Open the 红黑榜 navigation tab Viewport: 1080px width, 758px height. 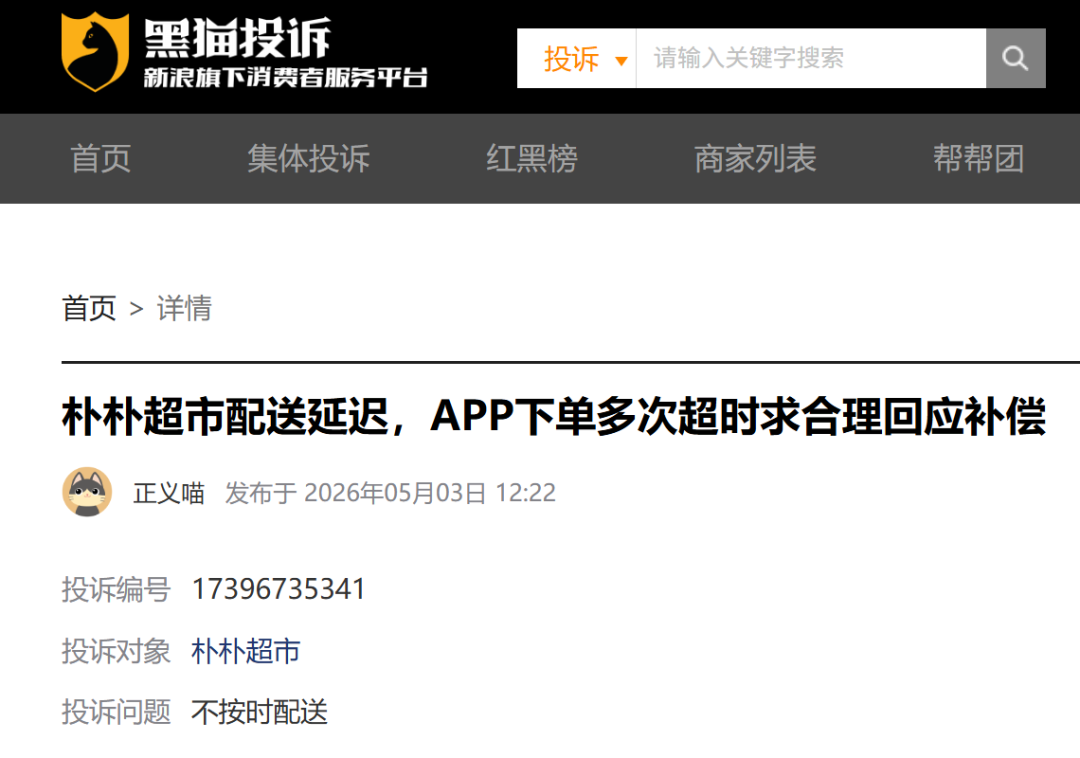(x=532, y=159)
